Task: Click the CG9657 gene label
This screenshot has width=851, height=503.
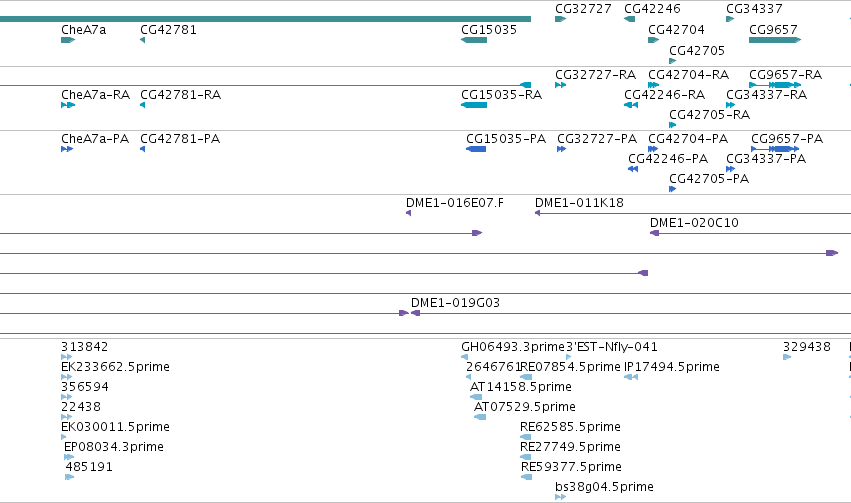Action: pyautogui.click(x=773, y=30)
